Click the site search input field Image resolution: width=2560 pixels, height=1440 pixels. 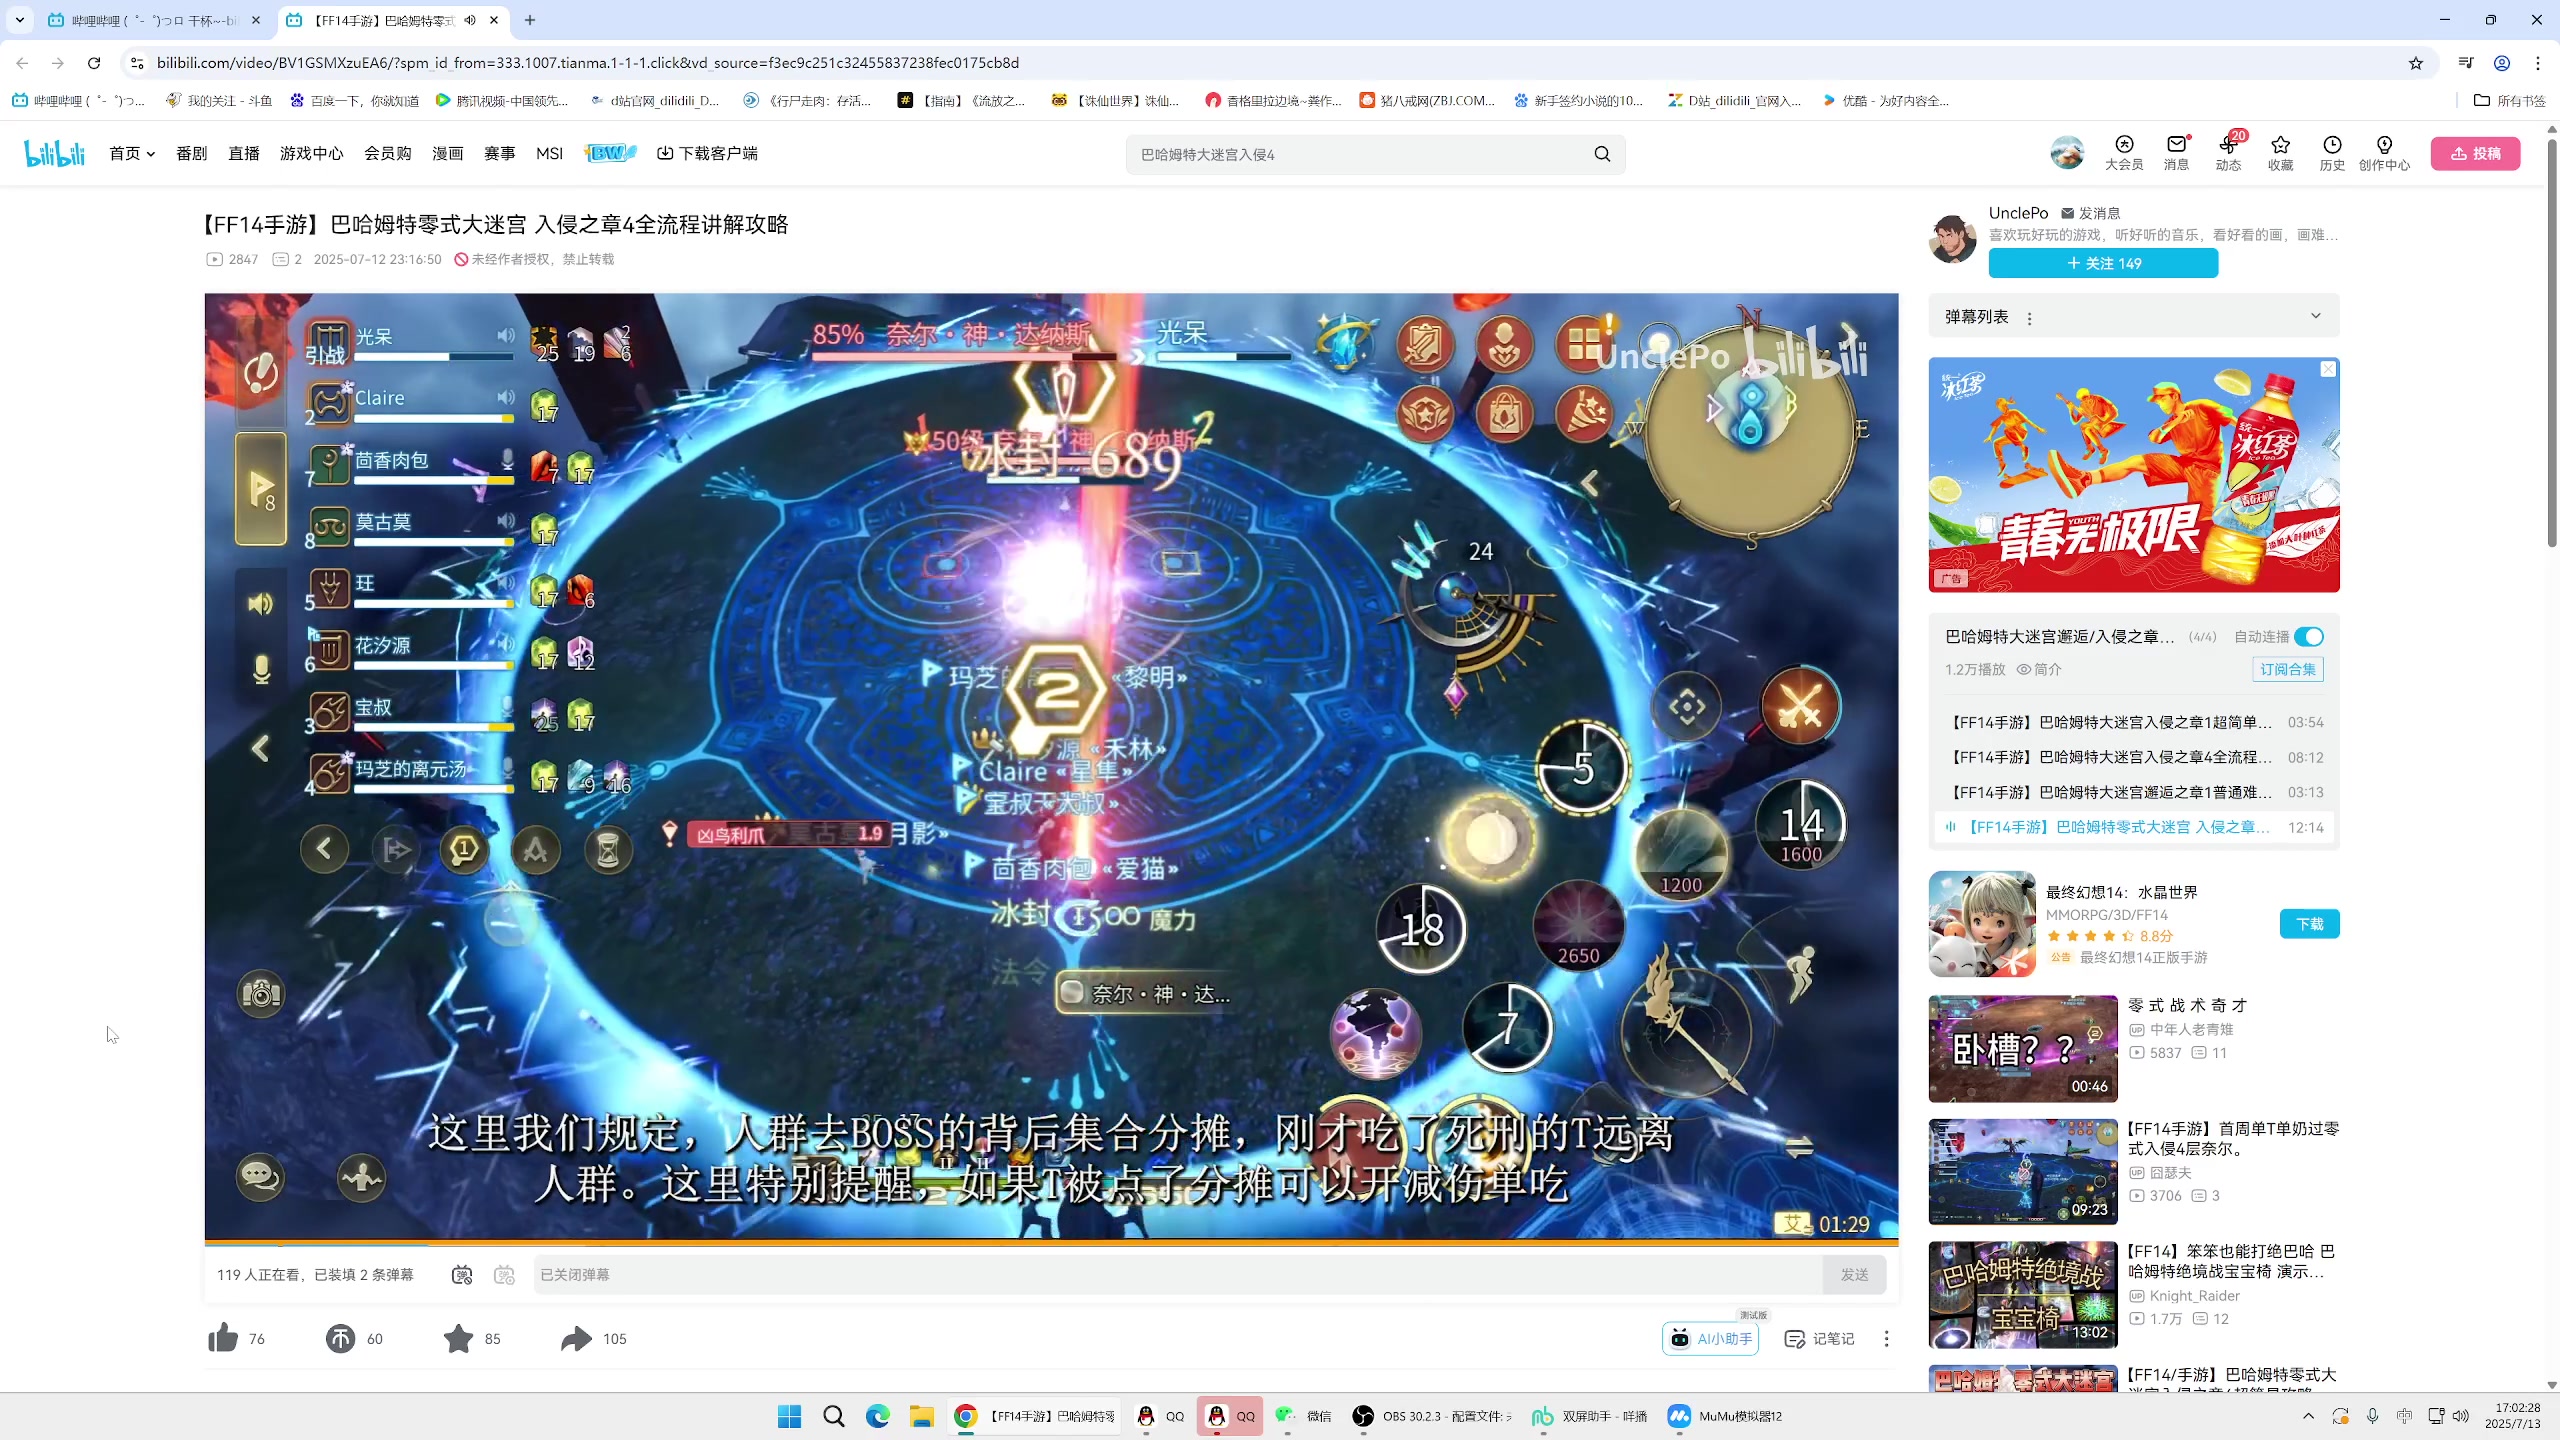click(x=1358, y=154)
